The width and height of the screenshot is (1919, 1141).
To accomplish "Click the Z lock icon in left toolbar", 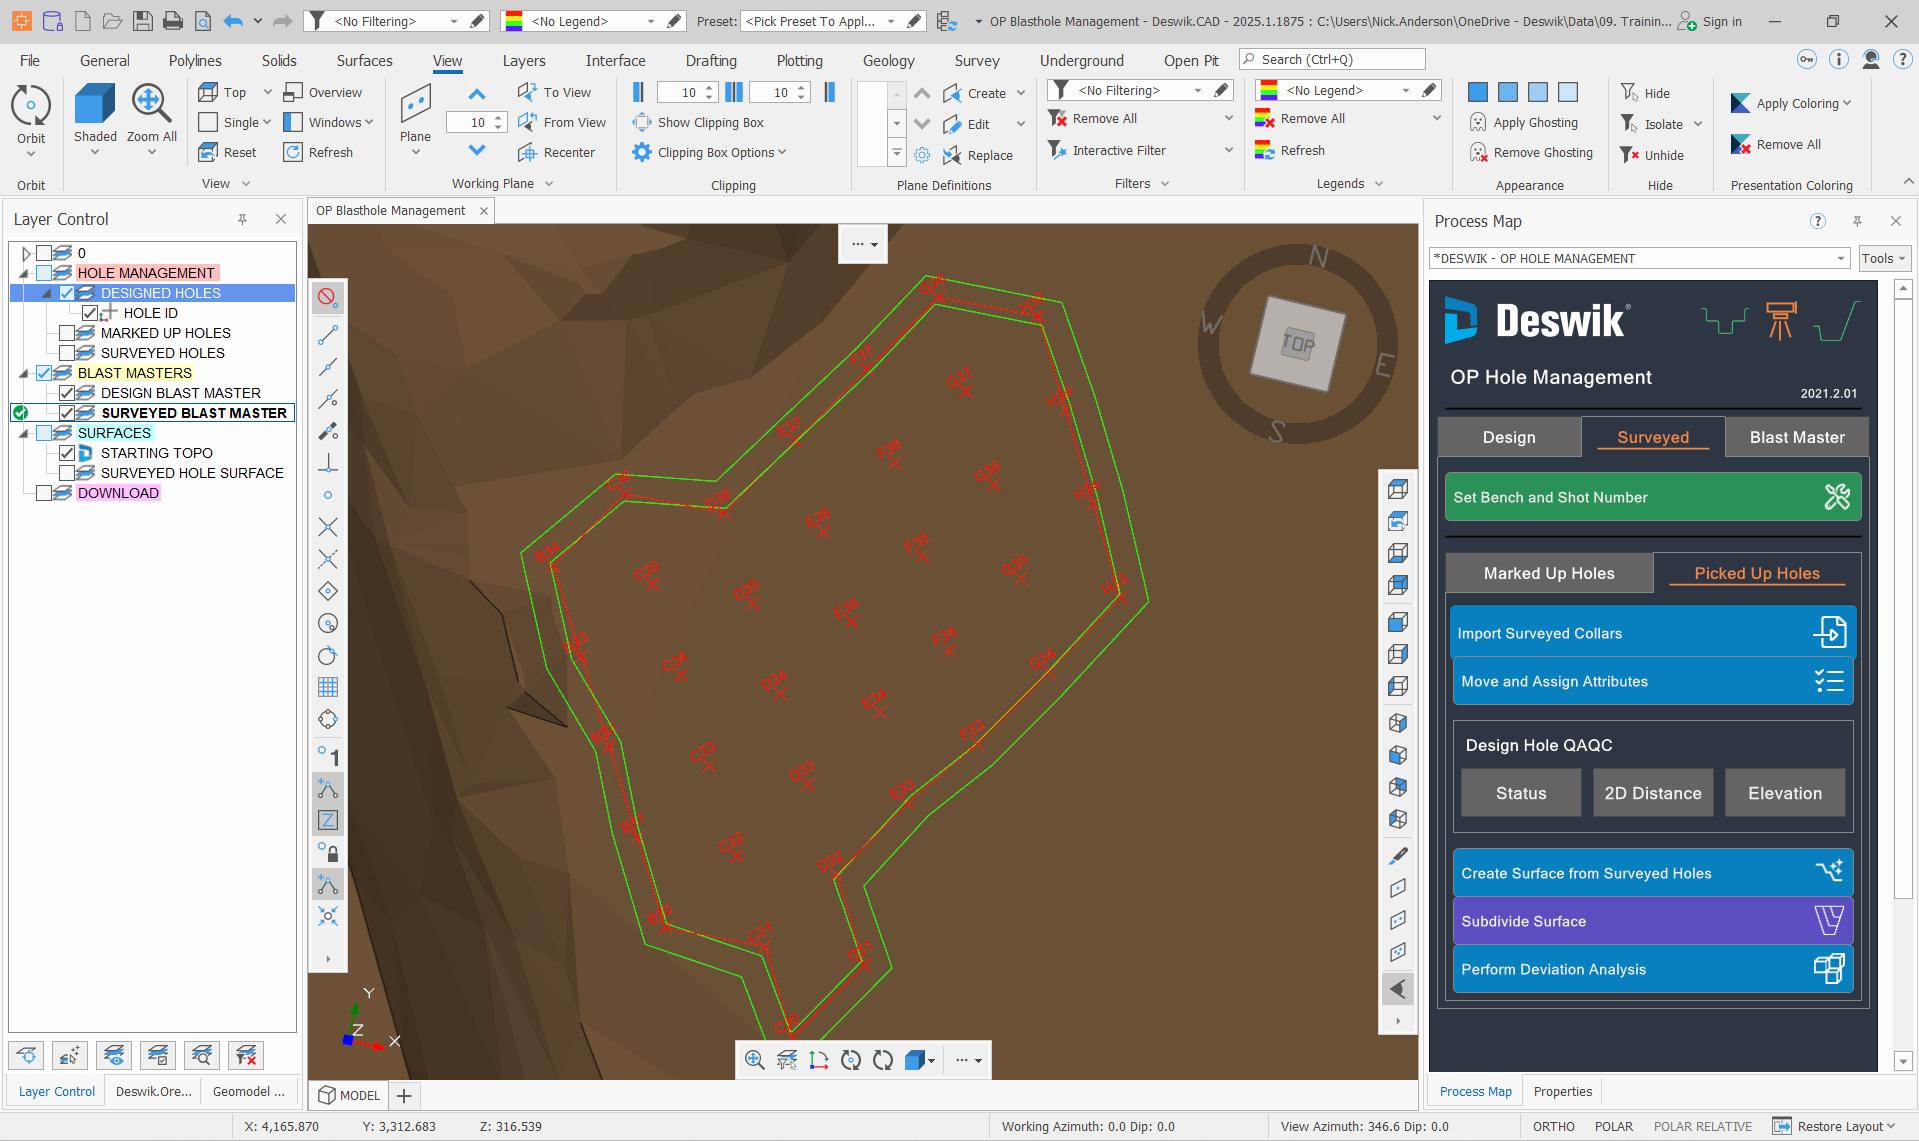I will (x=327, y=820).
